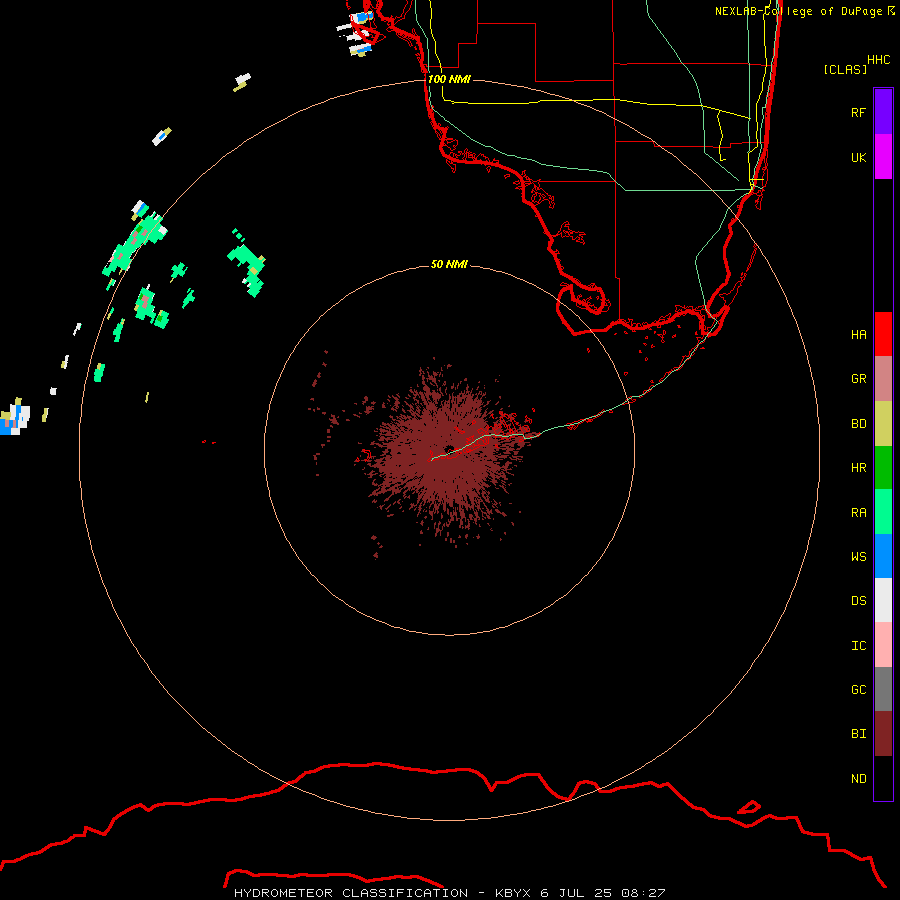Click the WS legend label
Screen dimensions: 900x900
pos(859,556)
